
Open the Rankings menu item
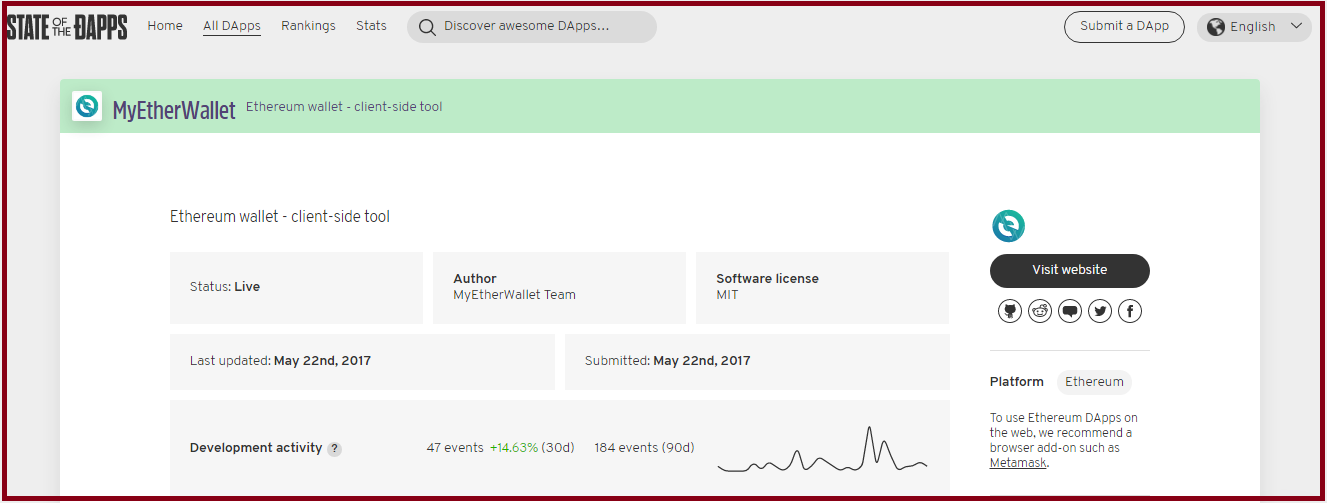[308, 26]
